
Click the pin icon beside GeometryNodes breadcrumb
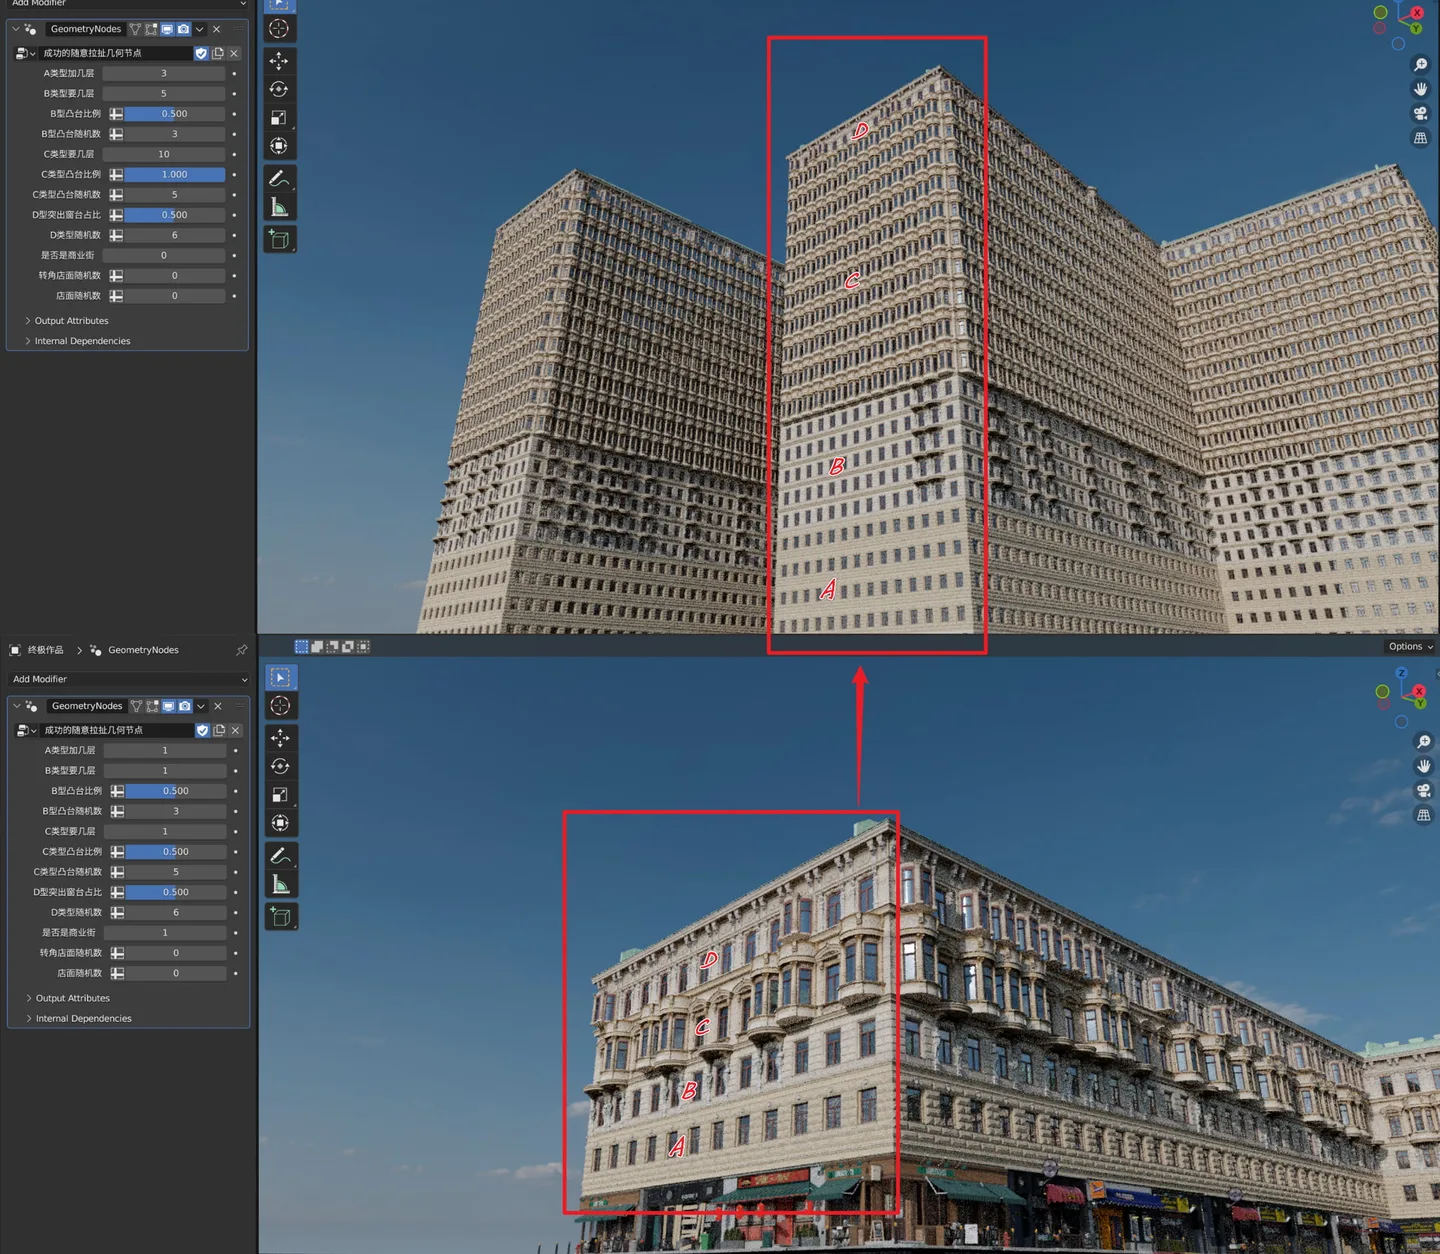[x=241, y=650]
